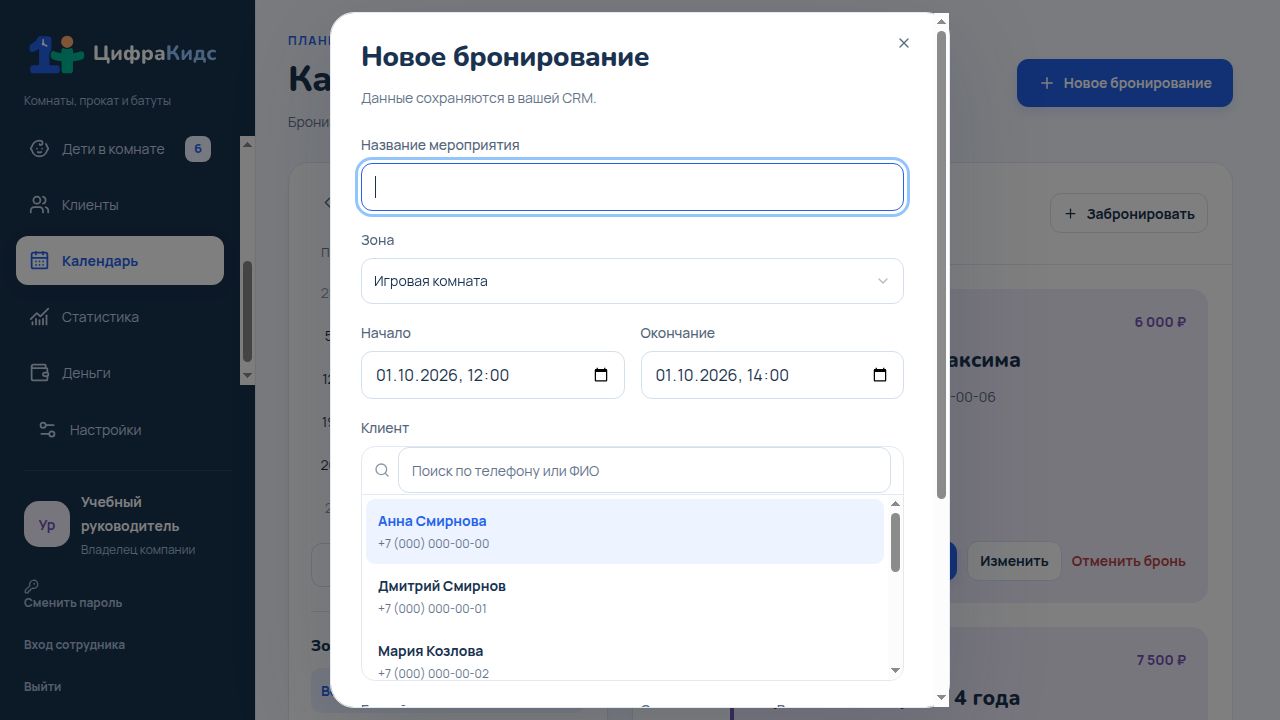Click the dialog's vertical scrollbar thumb

(x=941, y=265)
